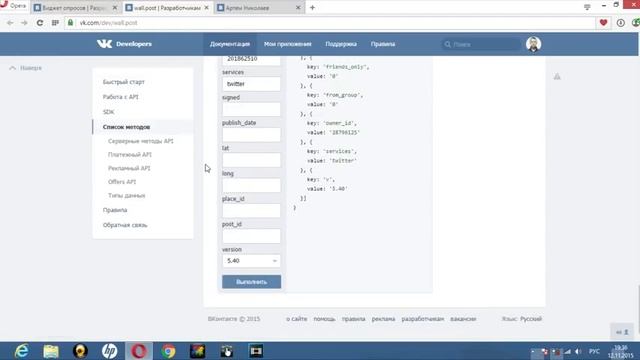This screenshot has height=360, width=640.
Task: Open the downloads icon in address bar
Action: click(x=620, y=23)
